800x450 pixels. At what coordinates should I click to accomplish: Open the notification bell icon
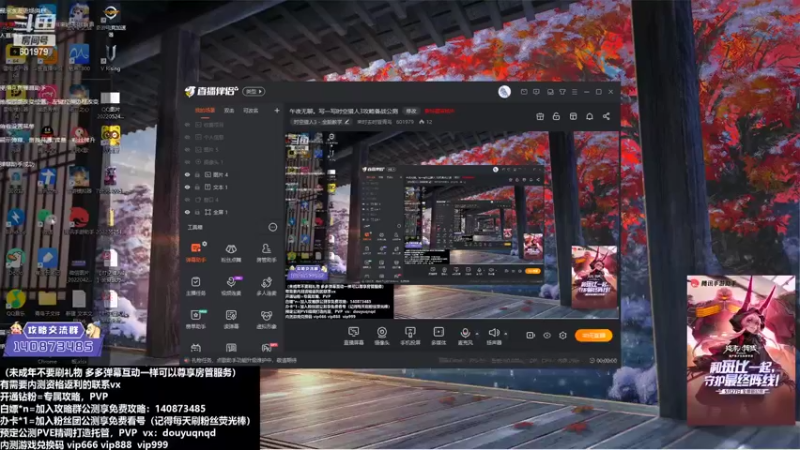[589, 116]
